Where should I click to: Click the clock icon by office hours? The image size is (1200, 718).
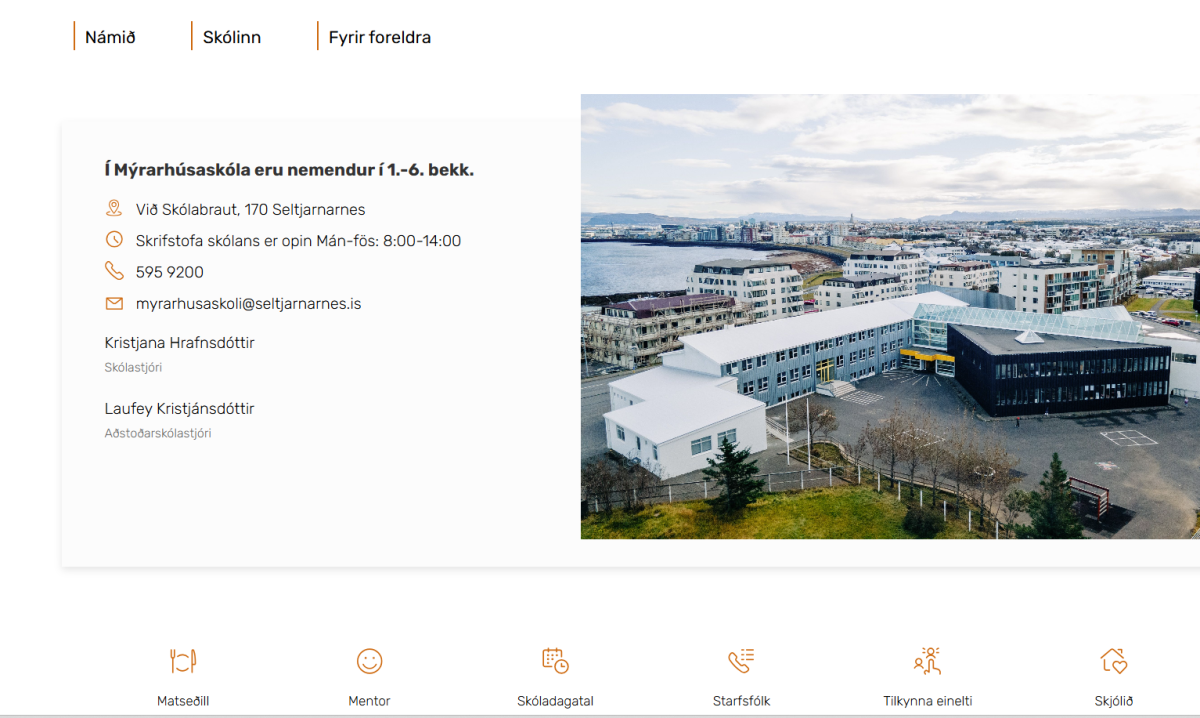[x=114, y=240]
